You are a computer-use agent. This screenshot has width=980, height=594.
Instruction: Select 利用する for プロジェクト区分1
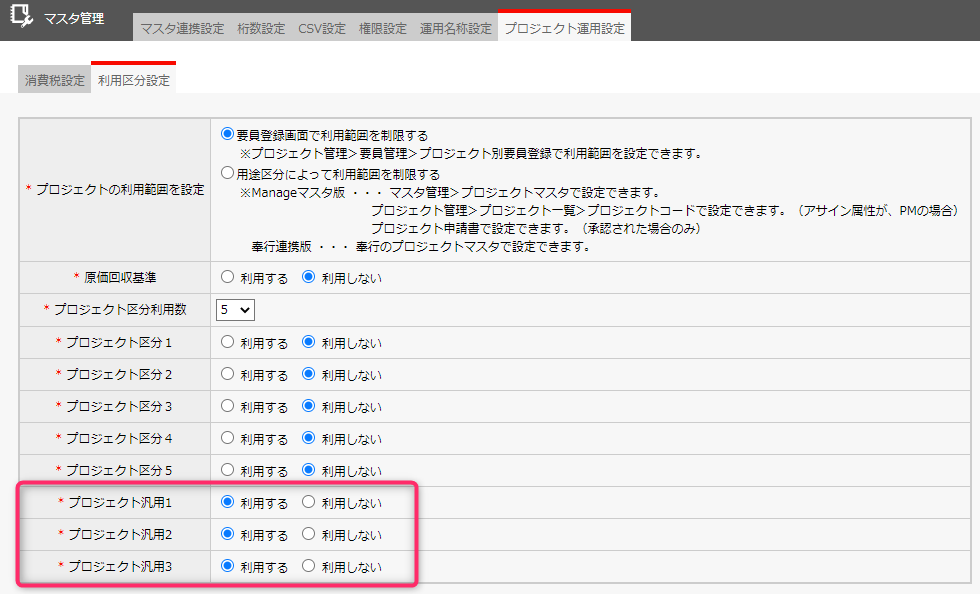point(227,342)
